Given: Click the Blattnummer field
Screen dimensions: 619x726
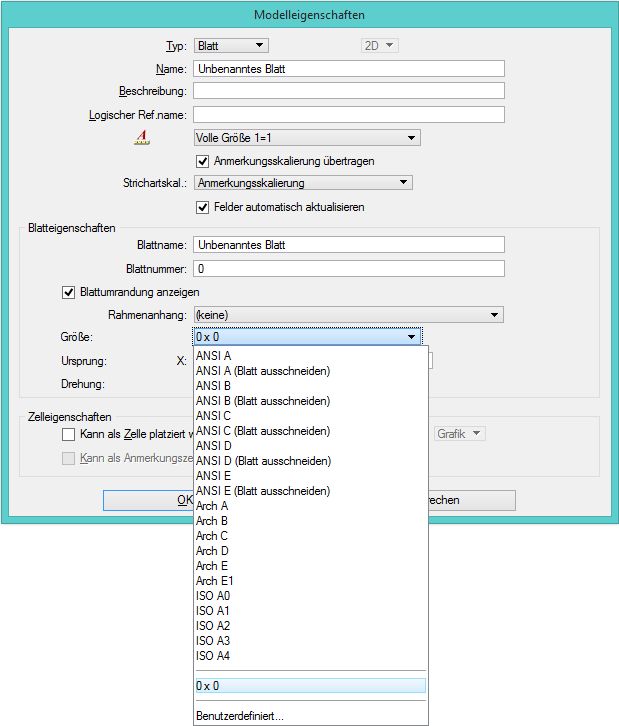Looking at the screenshot, I should click(x=349, y=269).
